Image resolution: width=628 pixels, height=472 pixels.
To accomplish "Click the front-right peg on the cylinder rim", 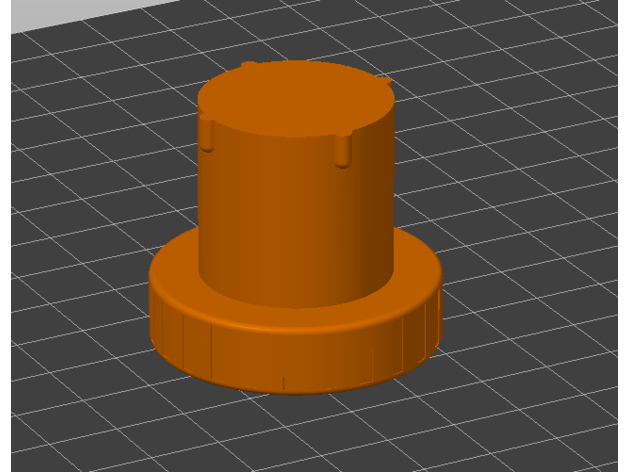I will click(342, 150).
